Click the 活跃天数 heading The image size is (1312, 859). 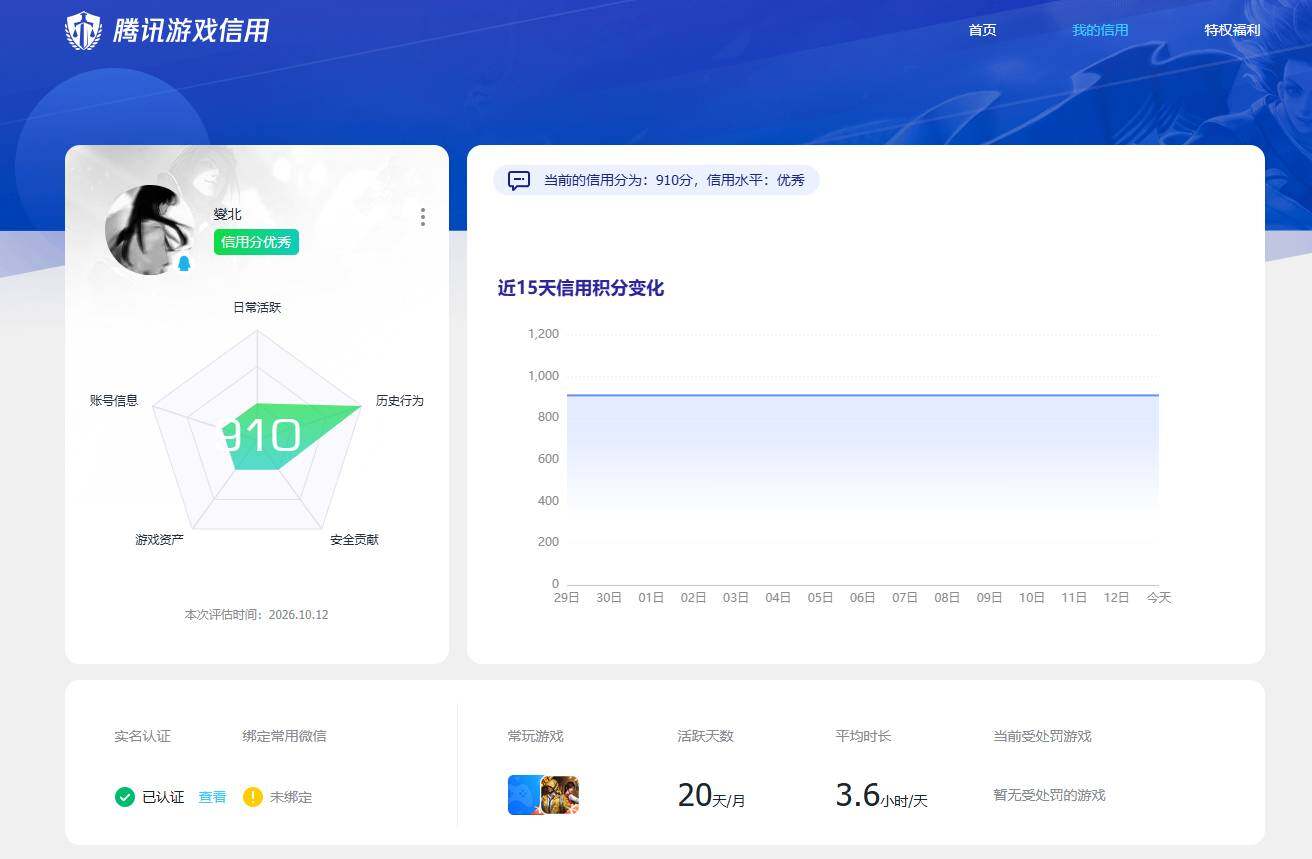click(705, 736)
